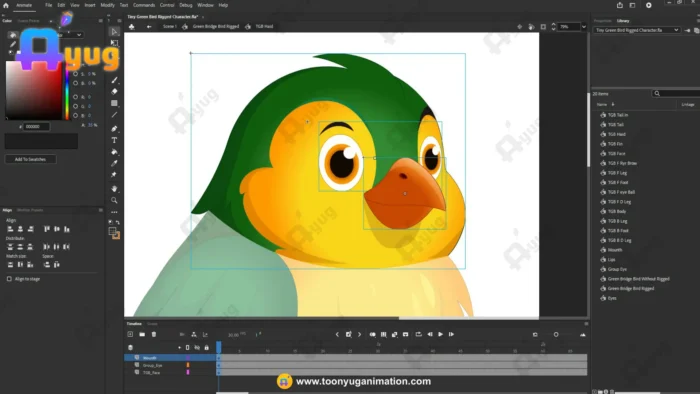
Task: Select the Selection arrow tool
Action: click(x=114, y=31)
